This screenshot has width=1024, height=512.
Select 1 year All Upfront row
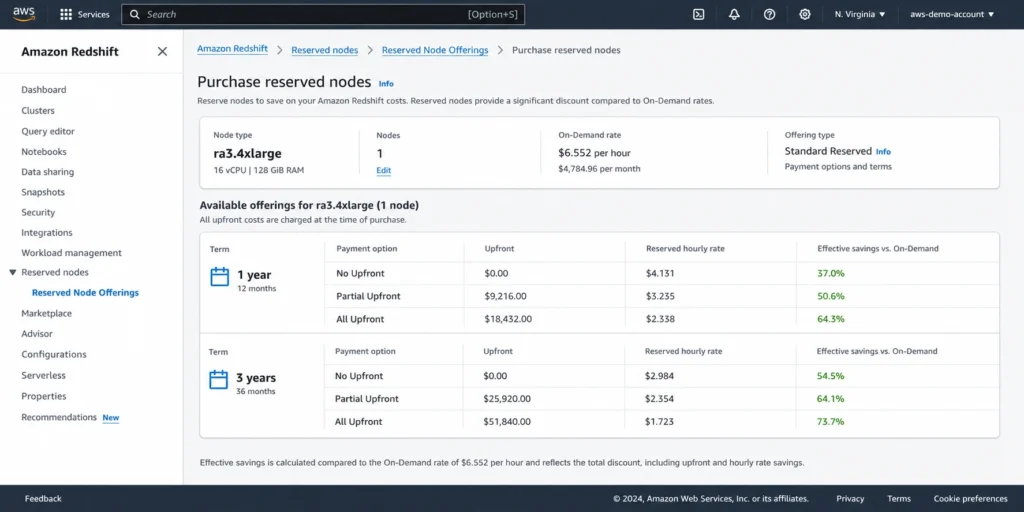[662, 319]
